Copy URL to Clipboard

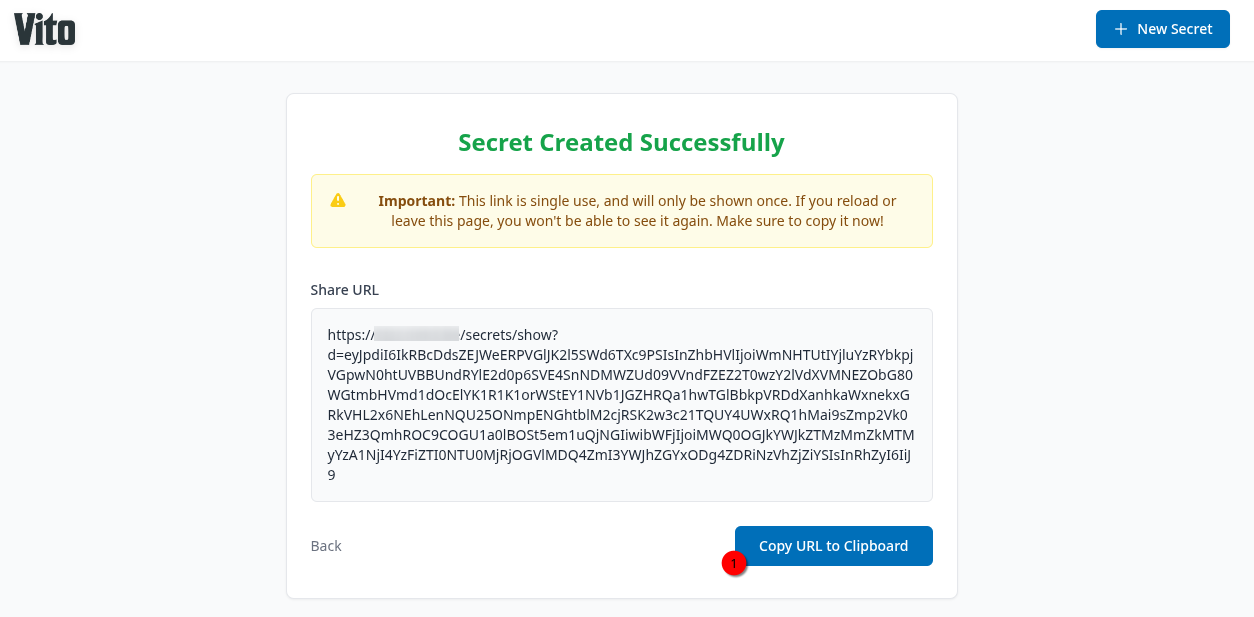834,546
